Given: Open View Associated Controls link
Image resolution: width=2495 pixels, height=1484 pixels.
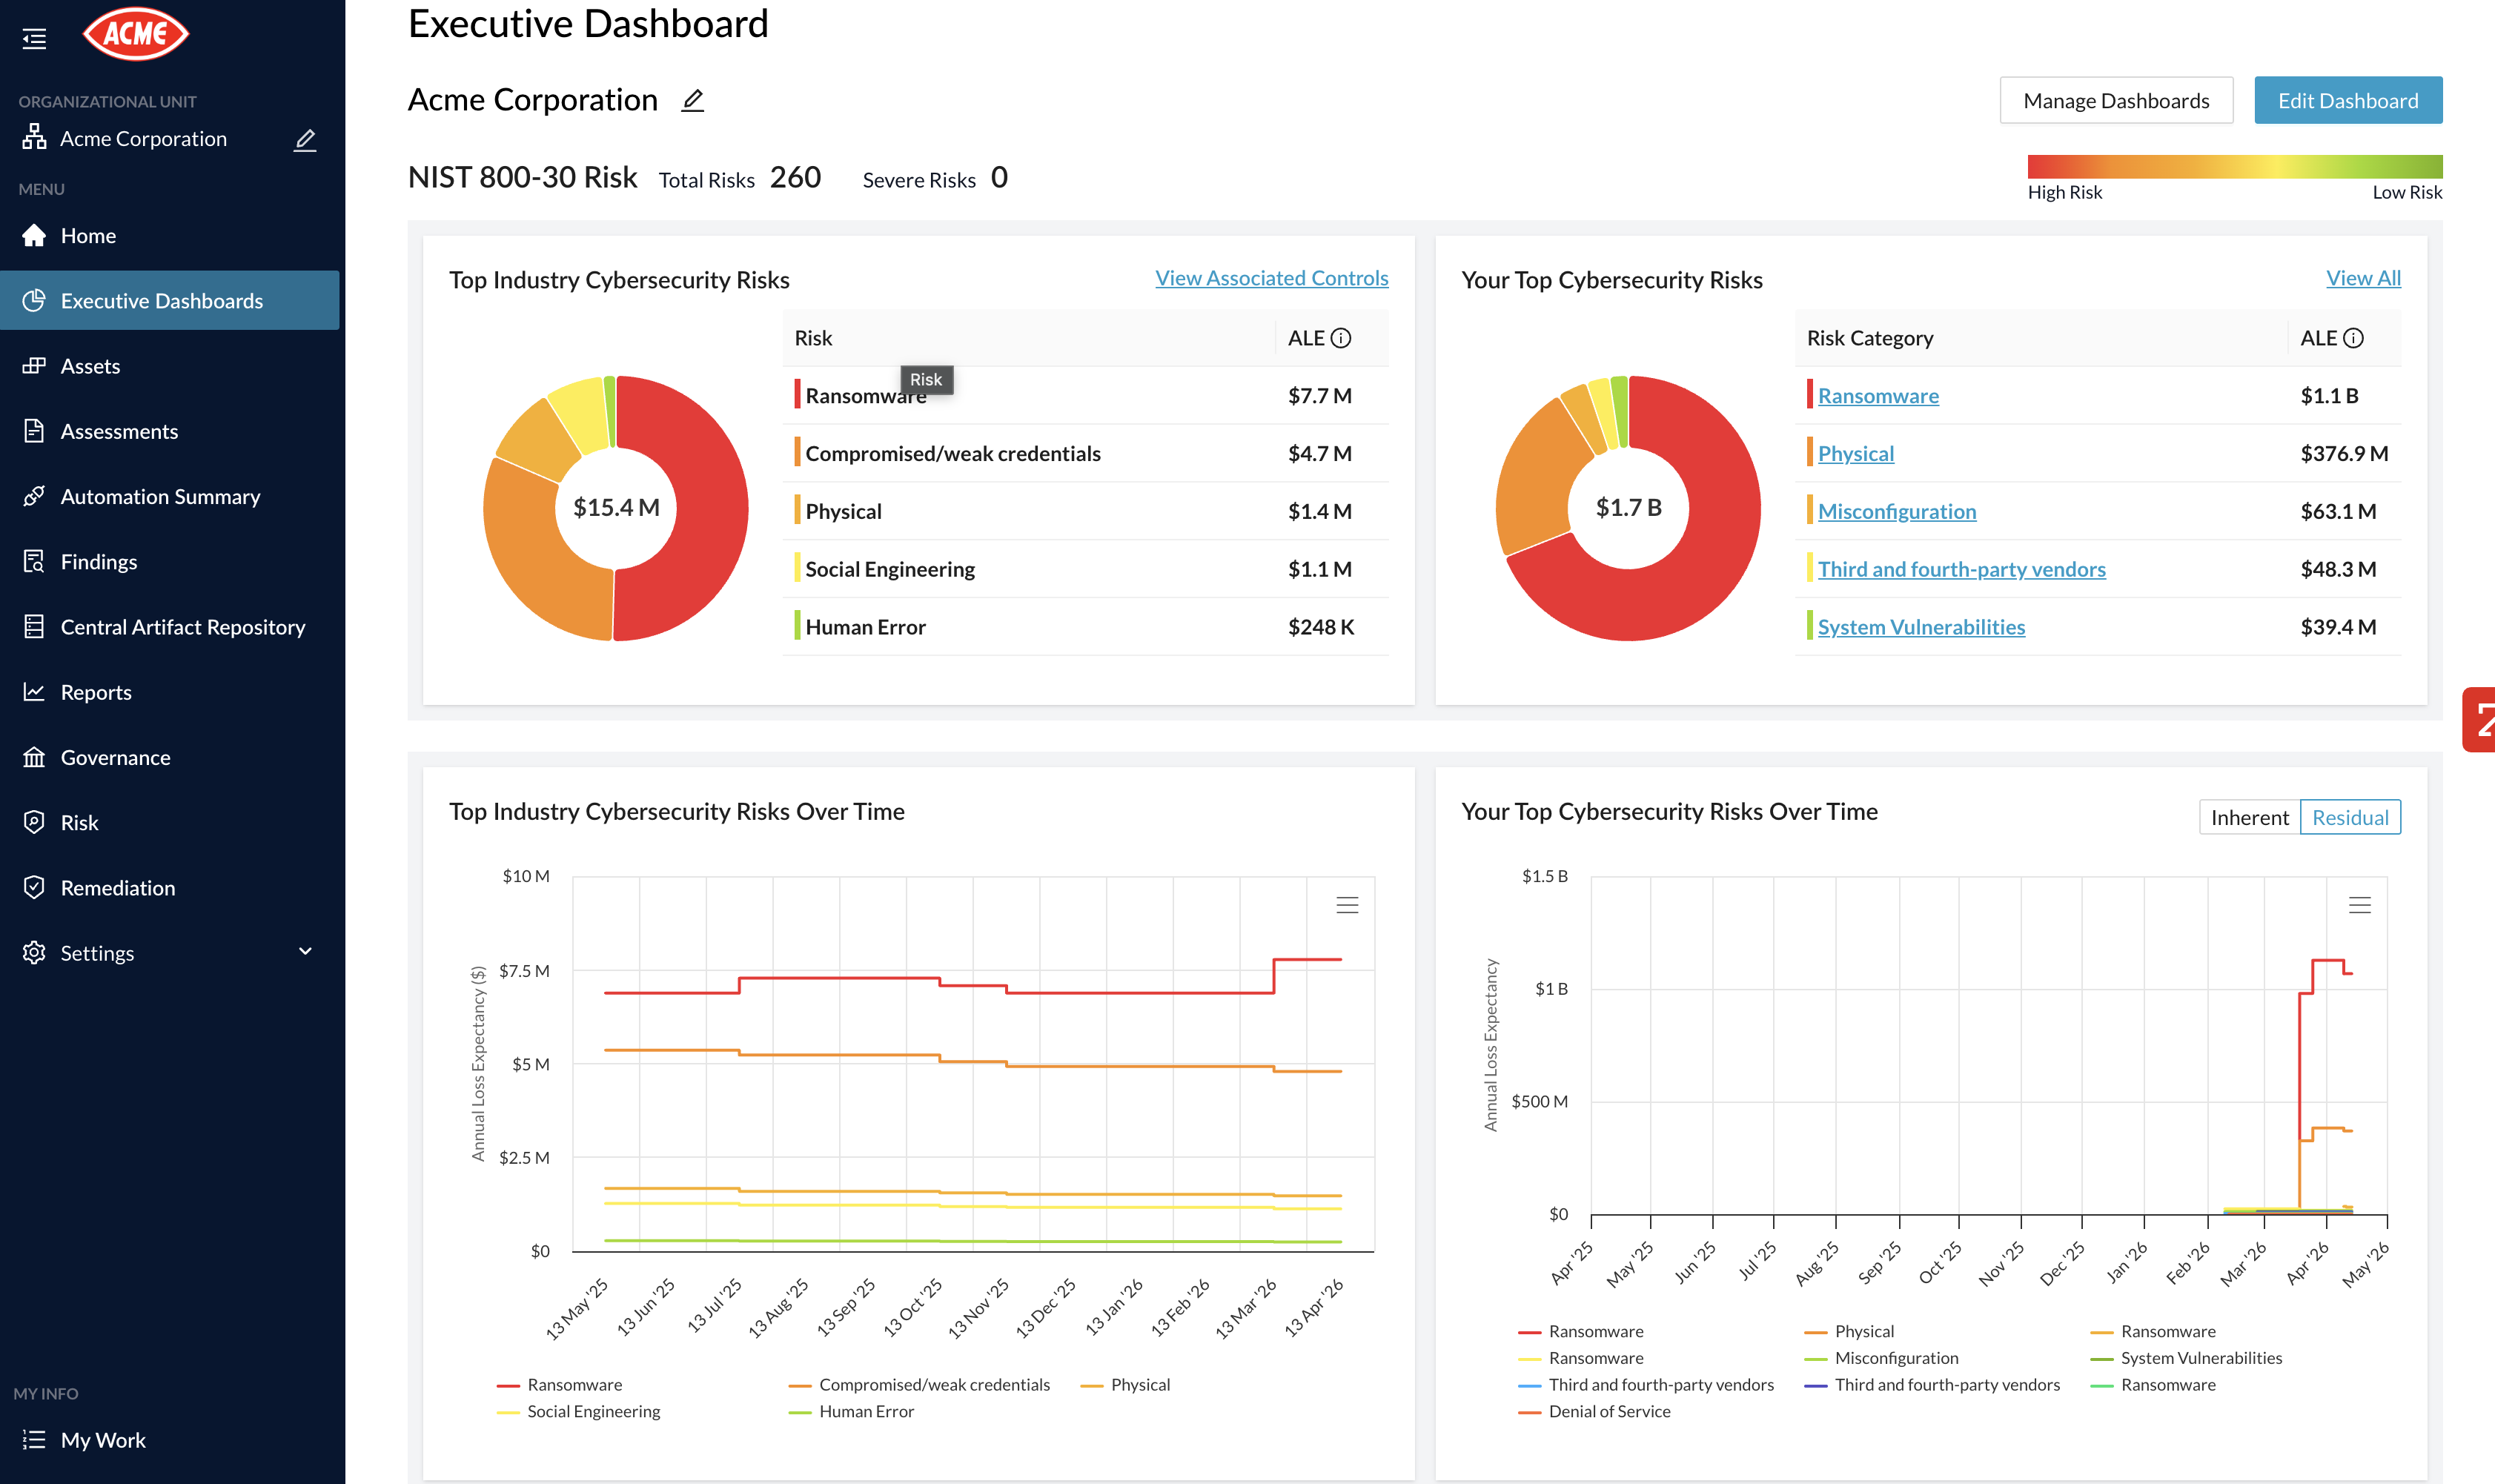Looking at the screenshot, I should click(1271, 278).
